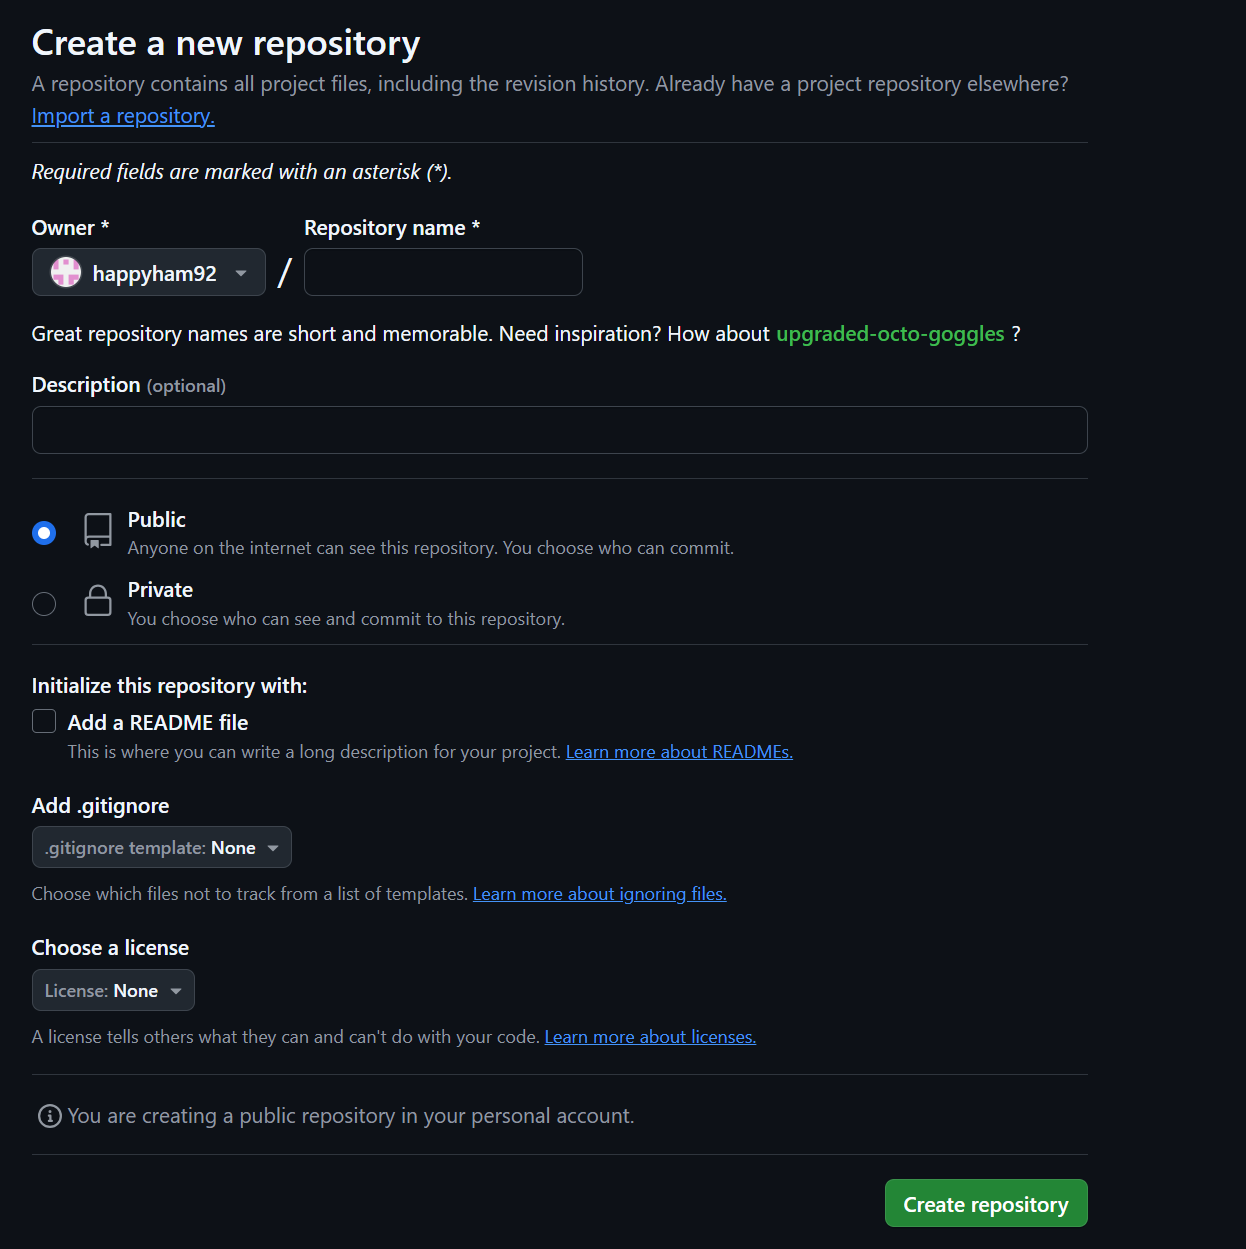This screenshot has width=1246, height=1249.
Task: Follow the Import a repository link
Action: [x=123, y=116]
